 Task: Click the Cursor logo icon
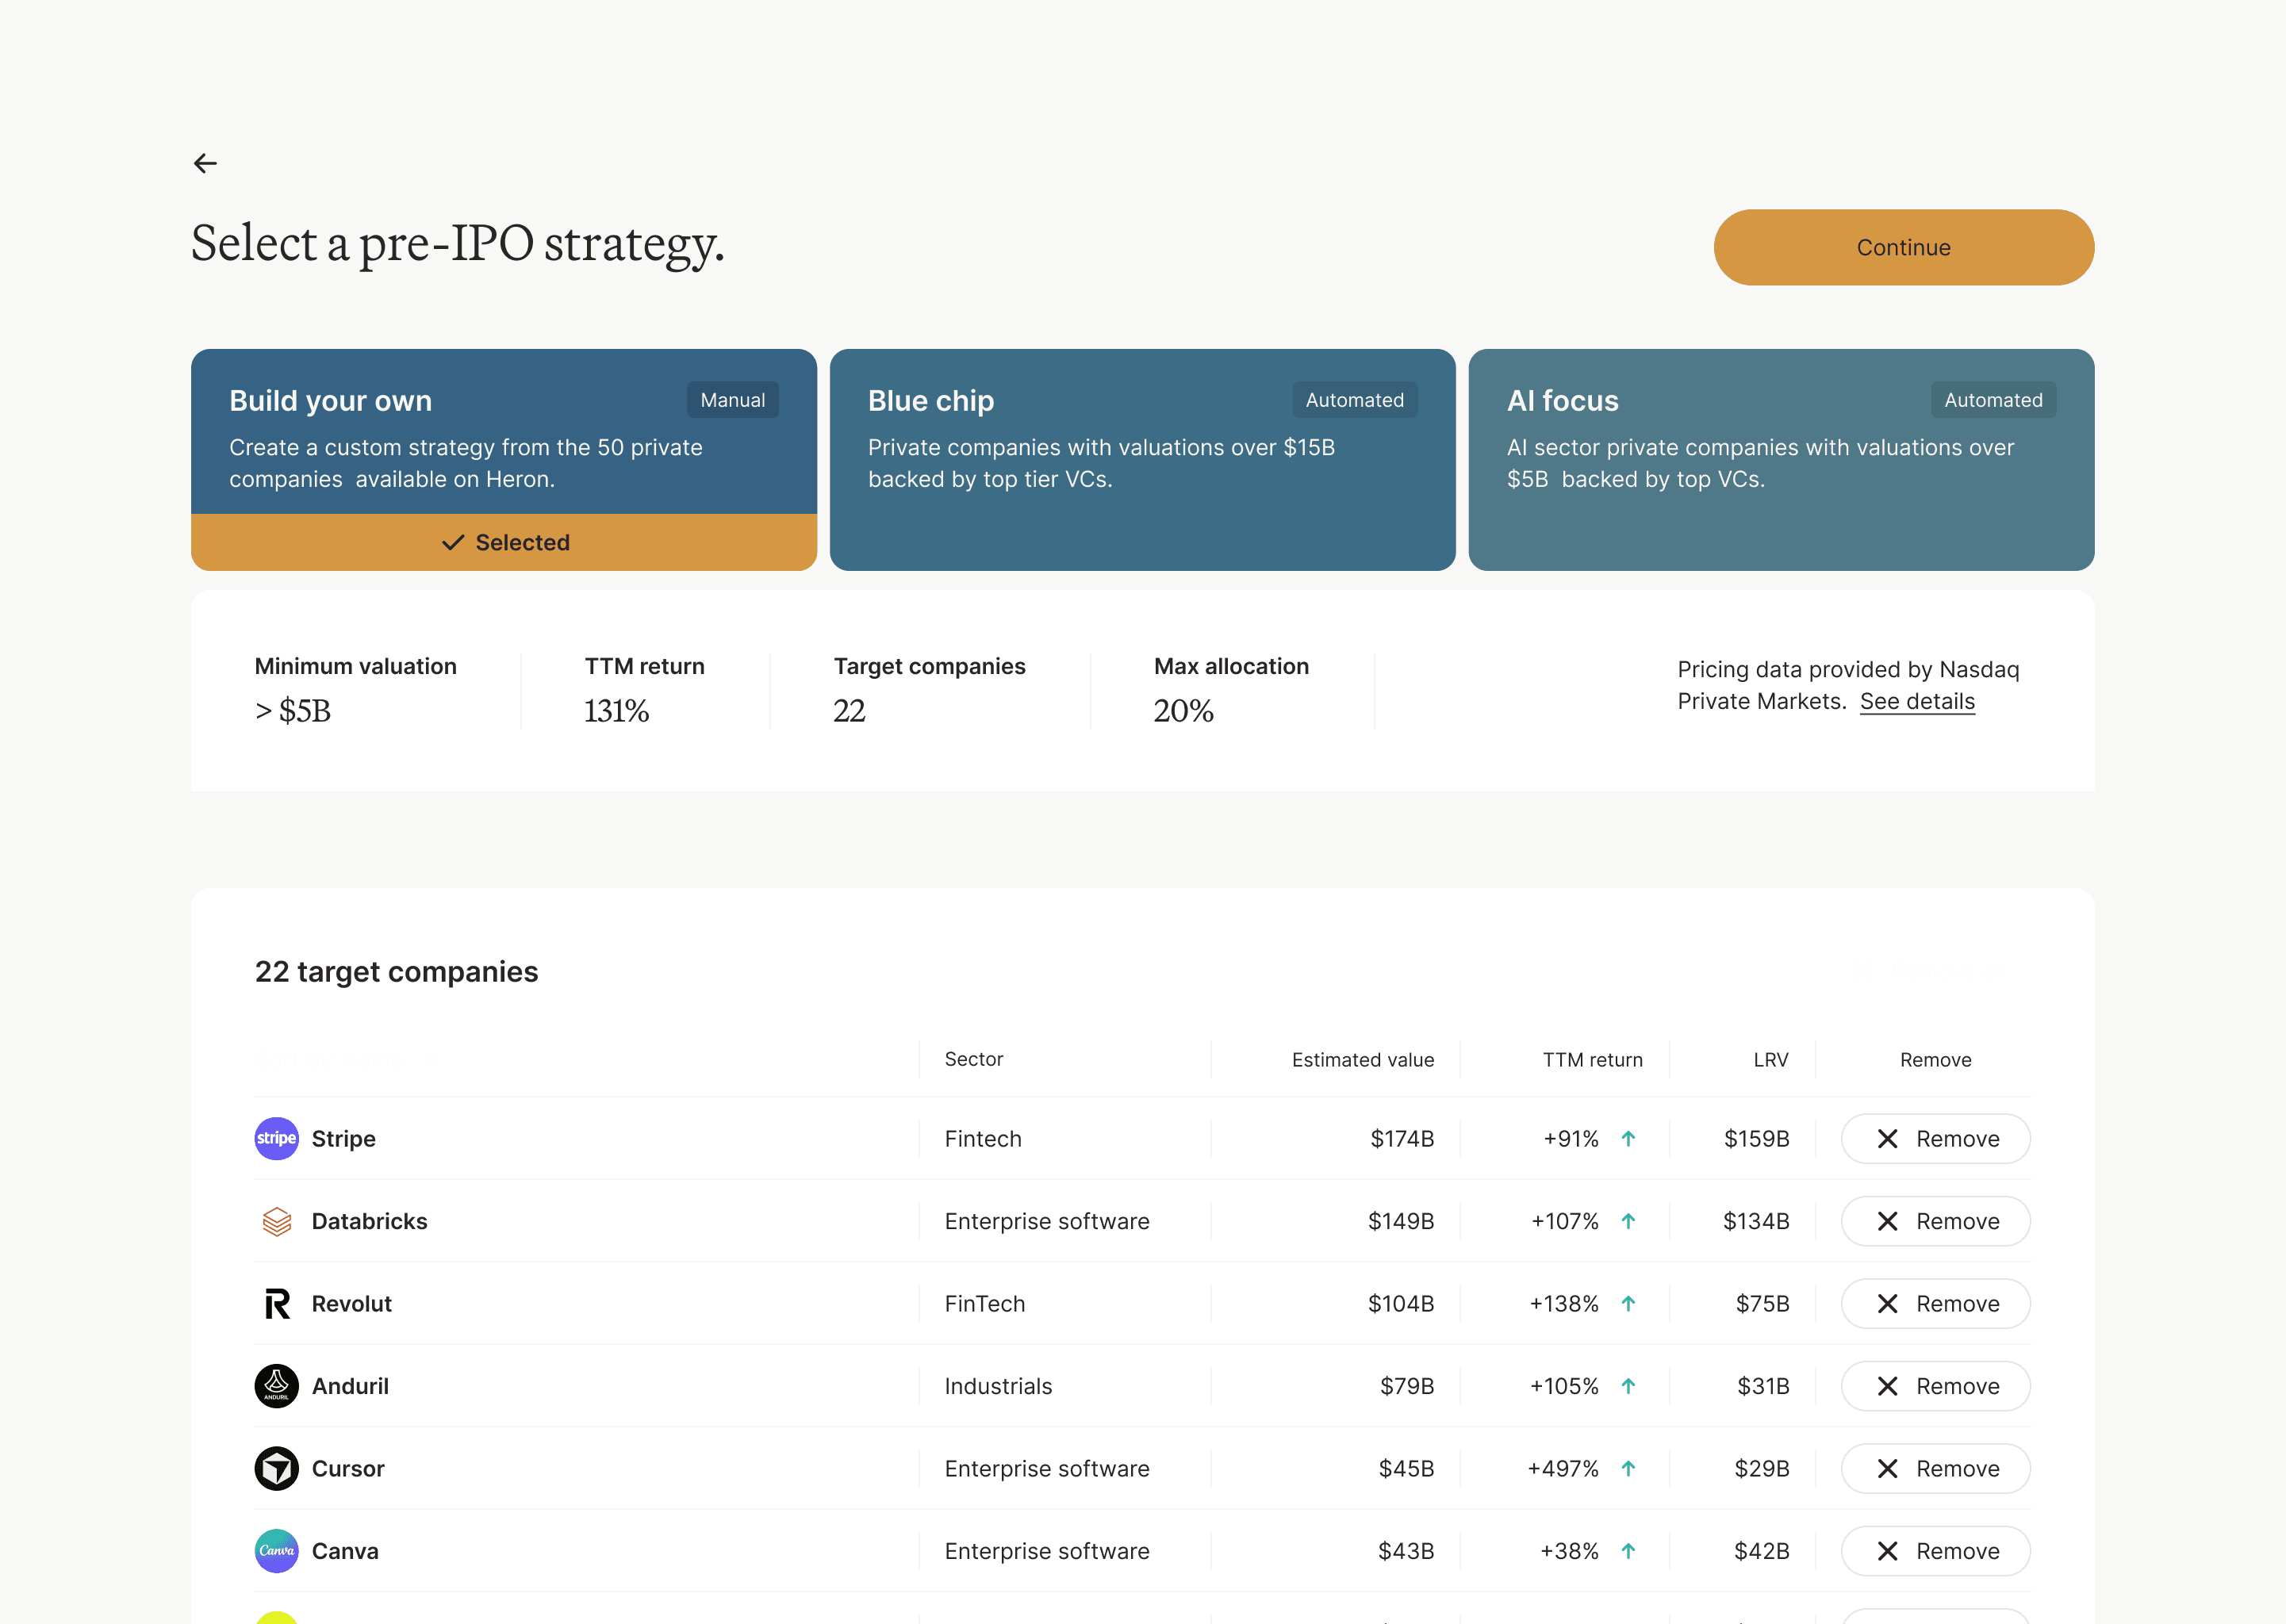[276, 1468]
